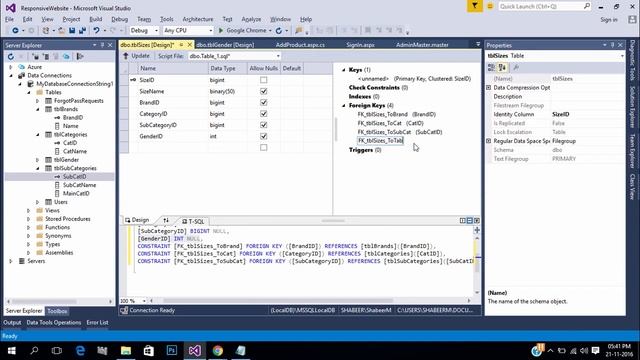Collapse the tblBrands table node

click(x=38, y=109)
